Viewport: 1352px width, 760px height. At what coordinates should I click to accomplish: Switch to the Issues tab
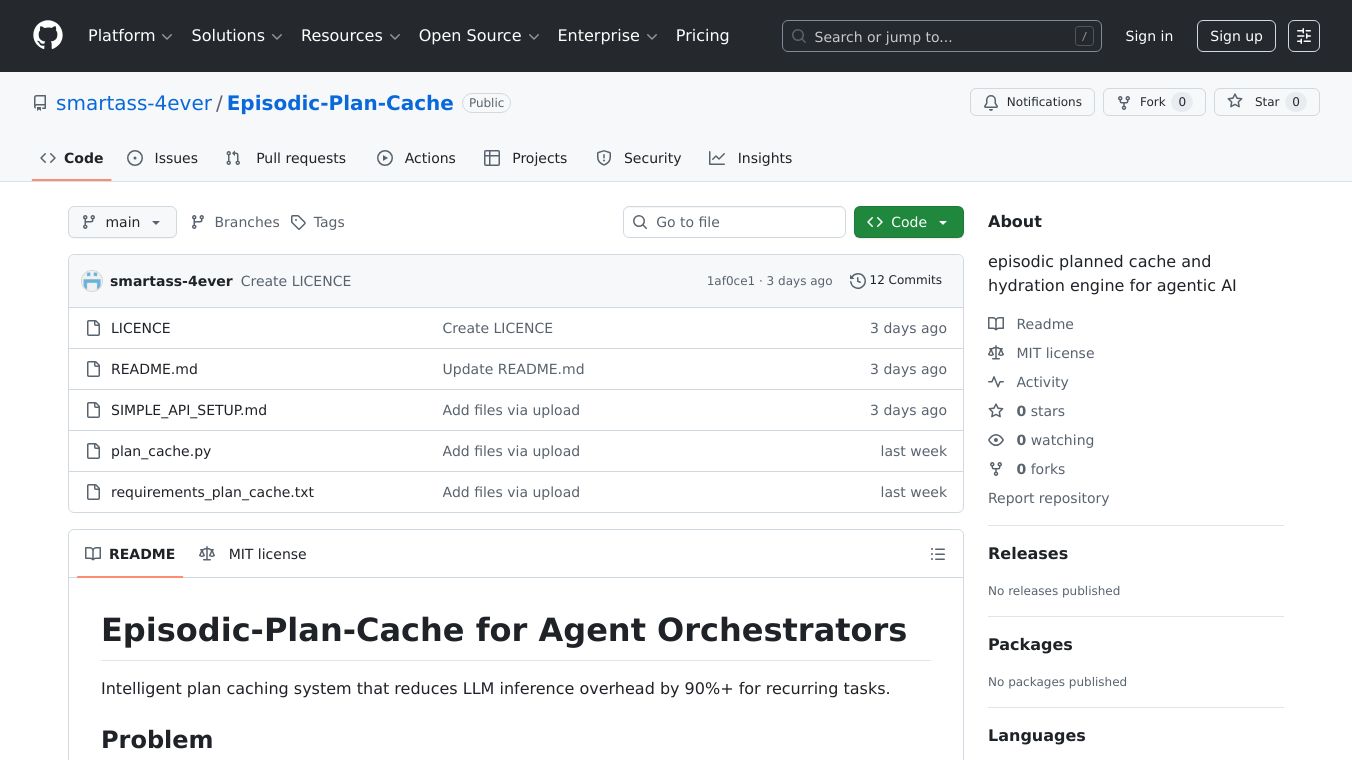click(x=163, y=158)
